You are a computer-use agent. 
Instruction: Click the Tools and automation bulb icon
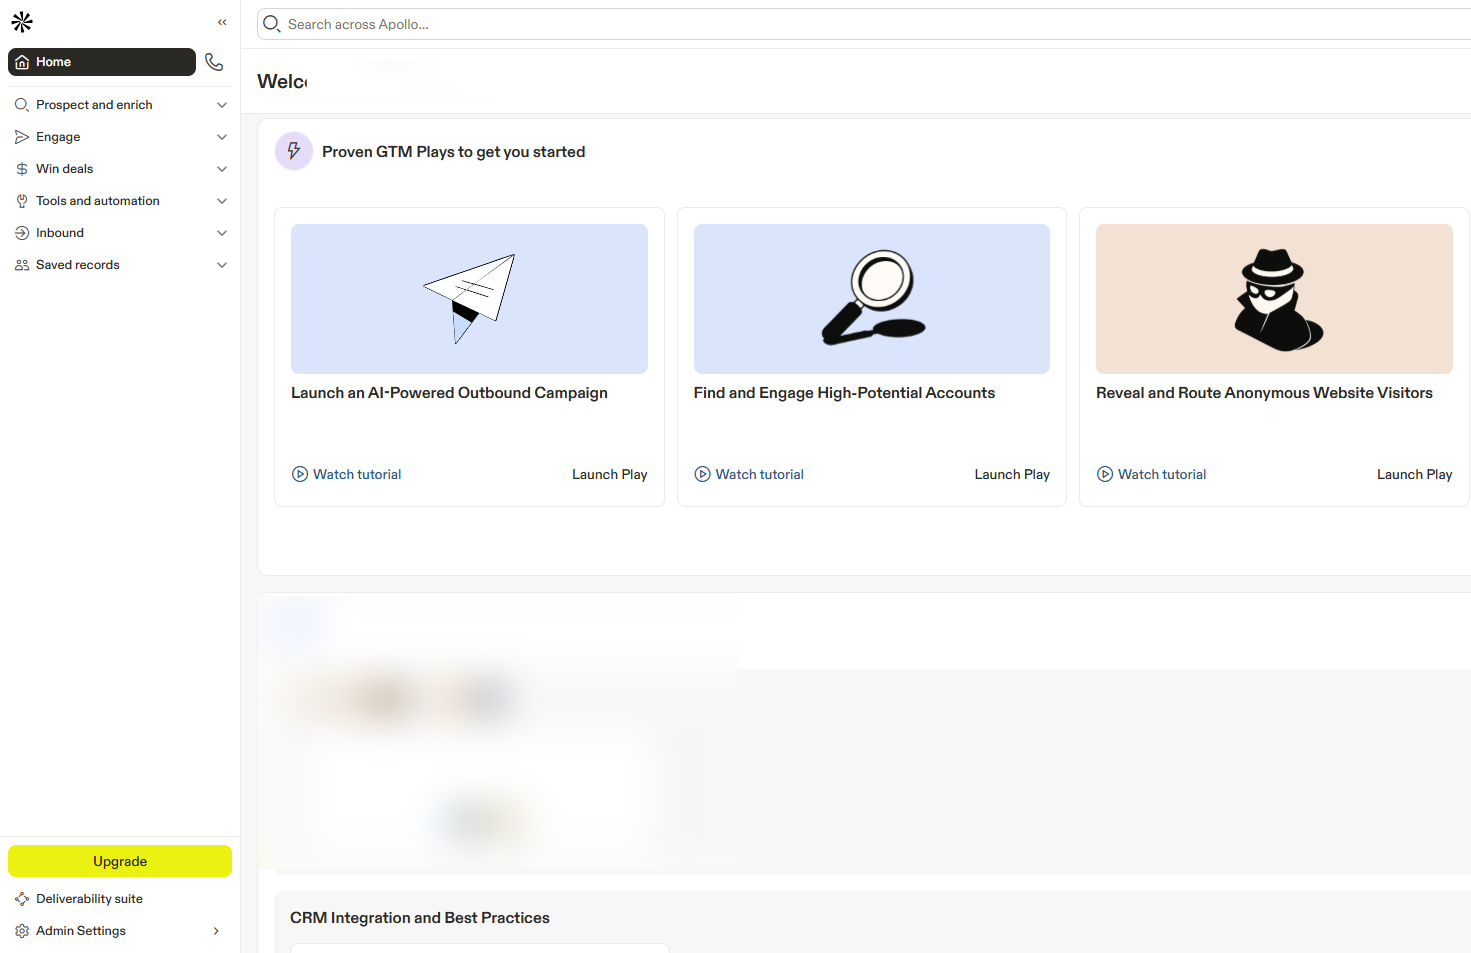22,201
